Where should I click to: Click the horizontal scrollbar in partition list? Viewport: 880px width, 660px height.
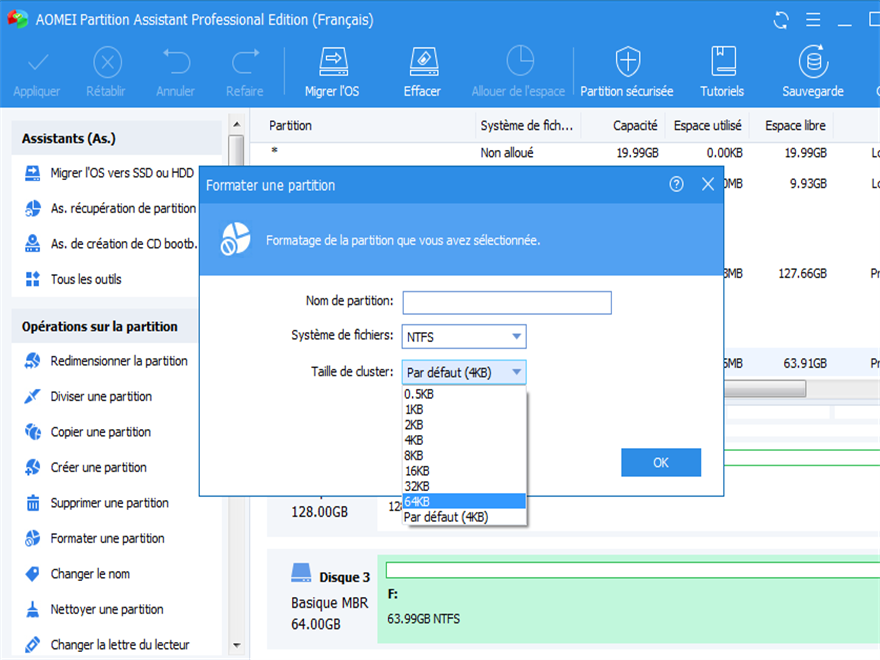(765, 388)
